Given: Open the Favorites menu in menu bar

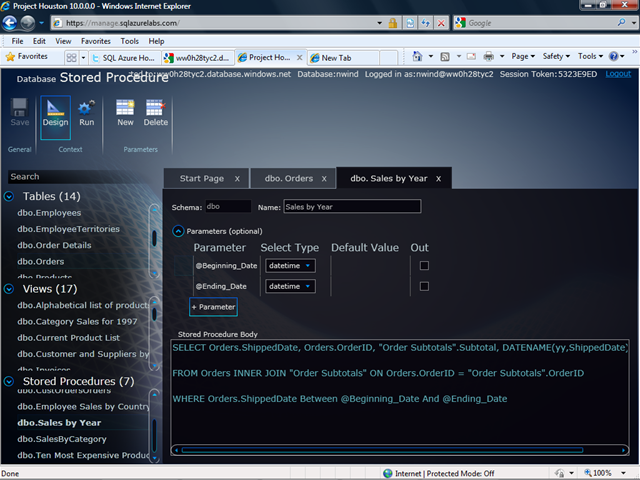Looking at the screenshot, I should click(96, 41).
